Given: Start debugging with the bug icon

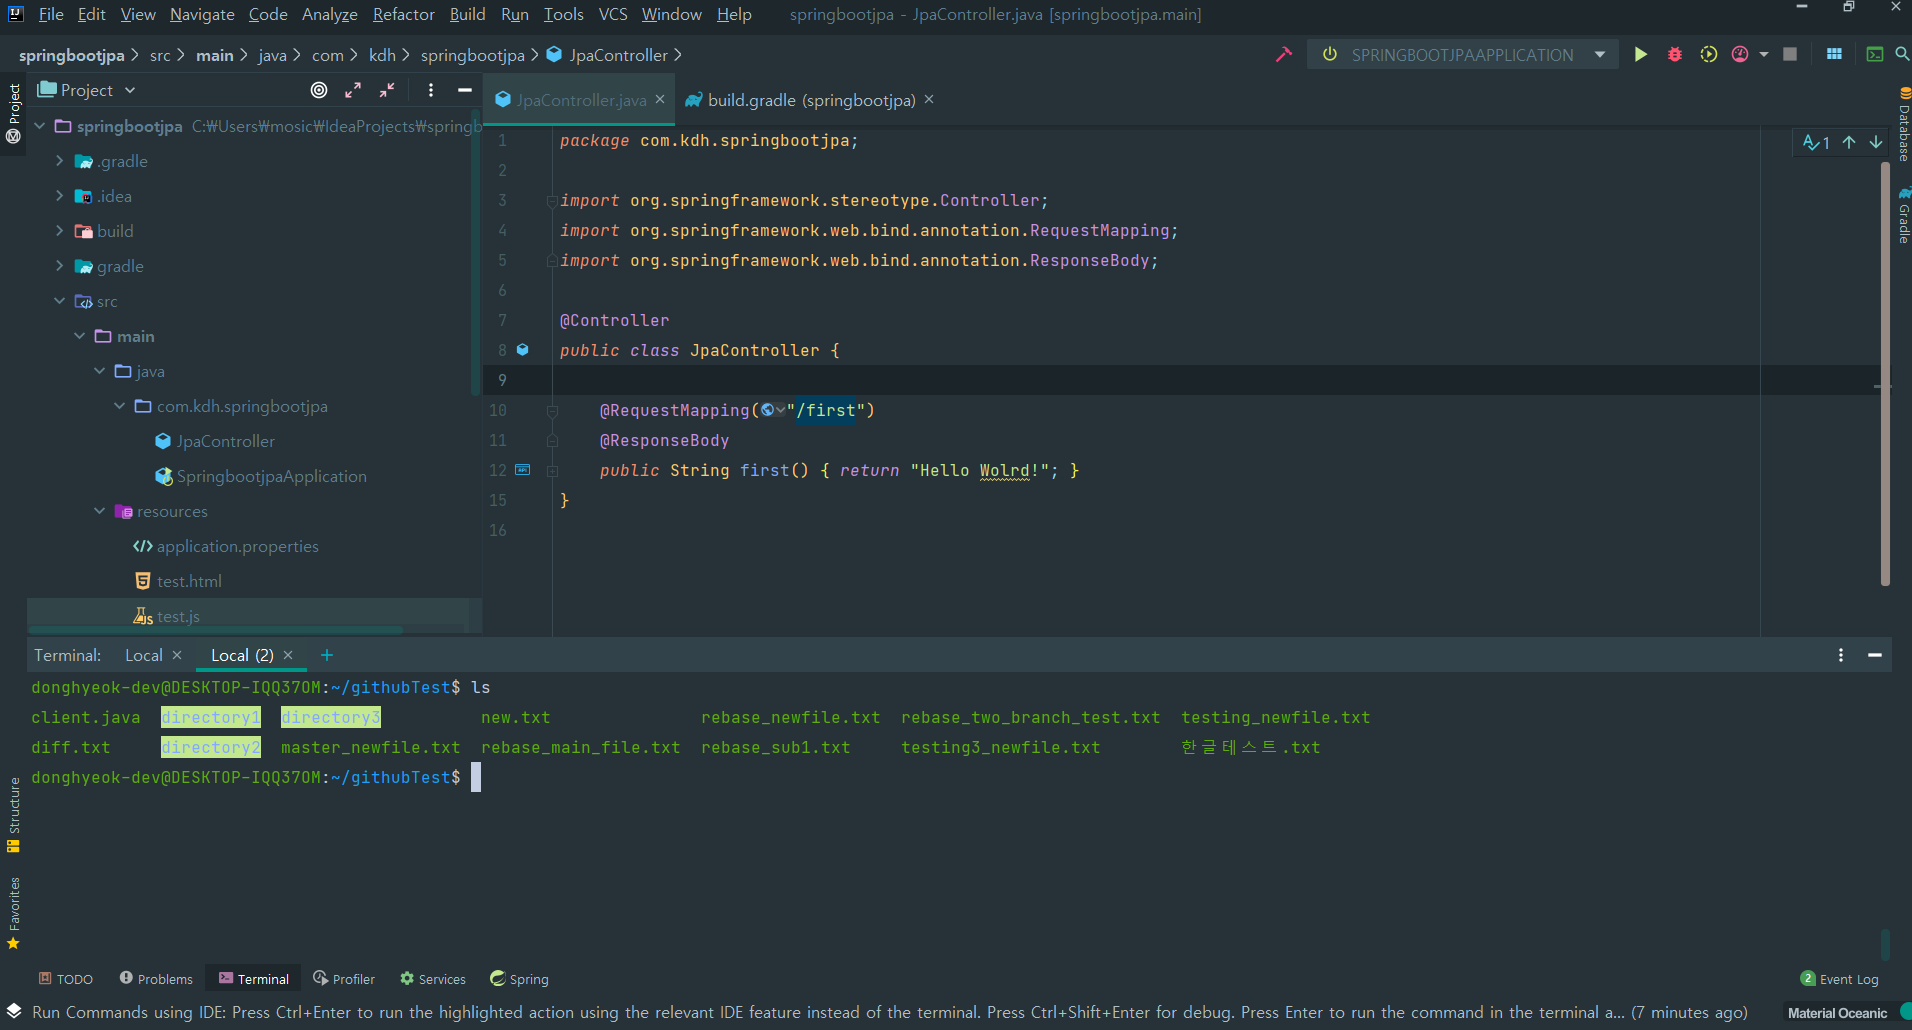Looking at the screenshot, I should click(x=1675, y=54).
